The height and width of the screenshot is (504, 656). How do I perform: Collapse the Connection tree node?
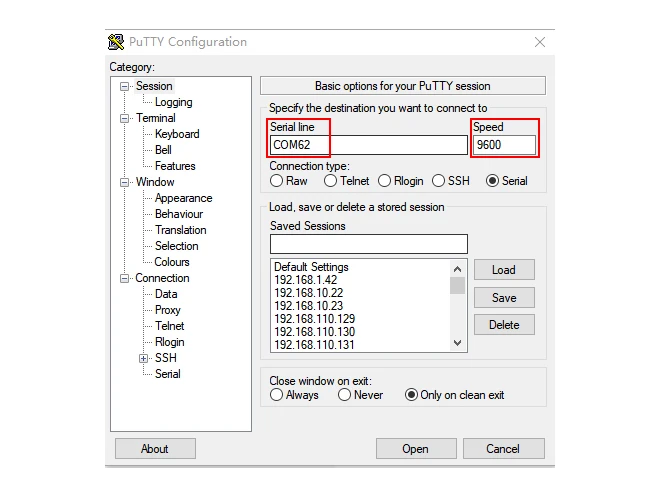pos(124,279)
